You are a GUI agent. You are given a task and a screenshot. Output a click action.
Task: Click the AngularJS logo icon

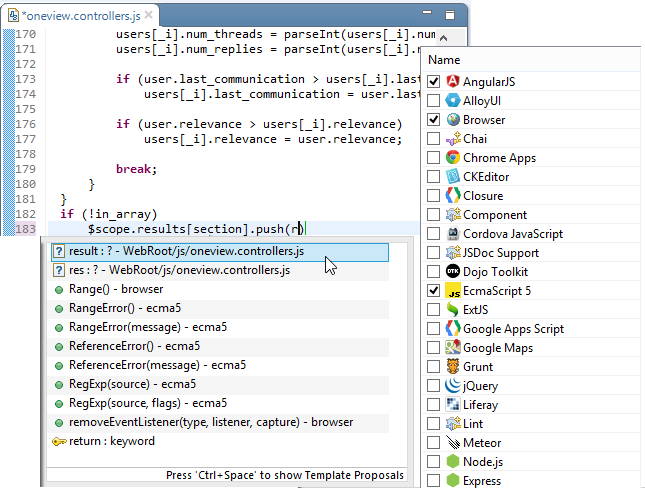pyautogui.click(x=453, y=81)
